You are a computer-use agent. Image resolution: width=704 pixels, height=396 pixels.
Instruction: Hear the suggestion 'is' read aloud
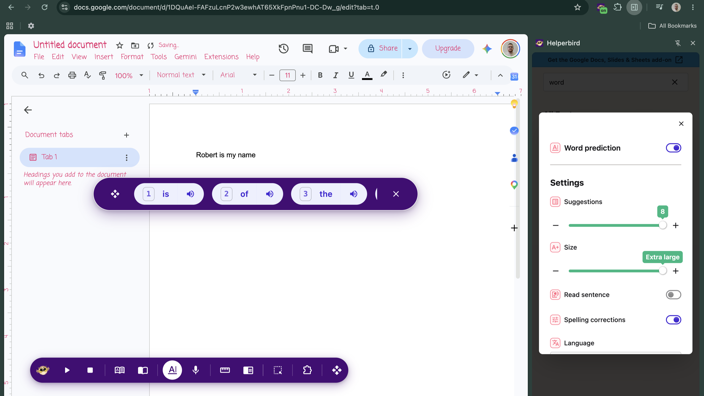(x=190, y=194)
